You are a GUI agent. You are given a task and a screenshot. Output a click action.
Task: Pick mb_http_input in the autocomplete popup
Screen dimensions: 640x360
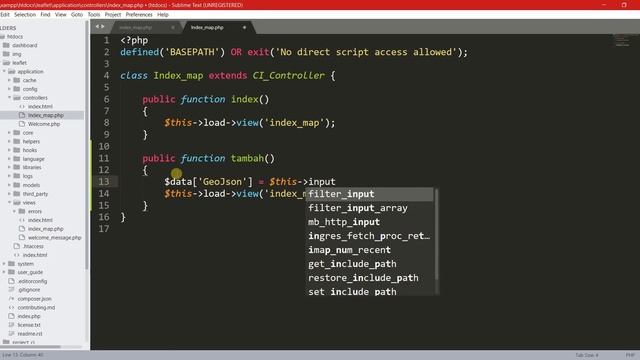[x=369, y=222]
